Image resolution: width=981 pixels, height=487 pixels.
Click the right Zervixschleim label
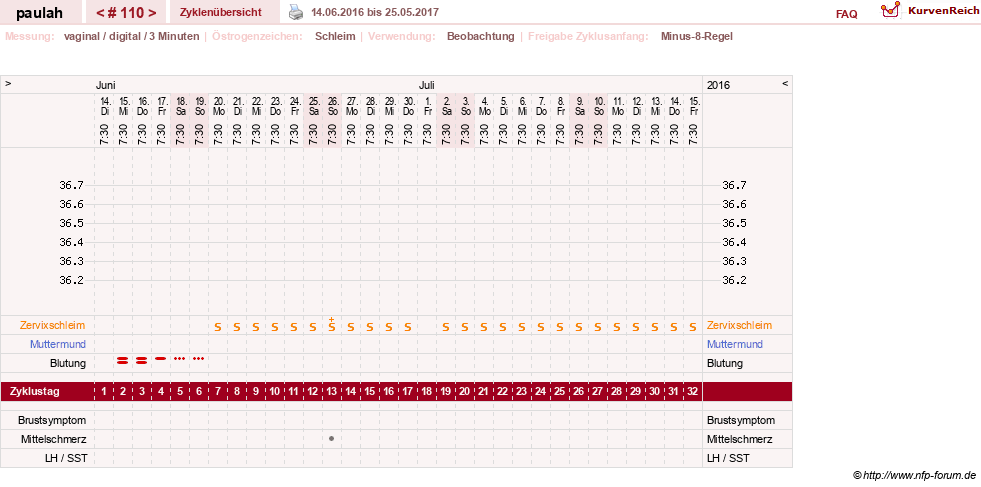[x=740, y=326]
